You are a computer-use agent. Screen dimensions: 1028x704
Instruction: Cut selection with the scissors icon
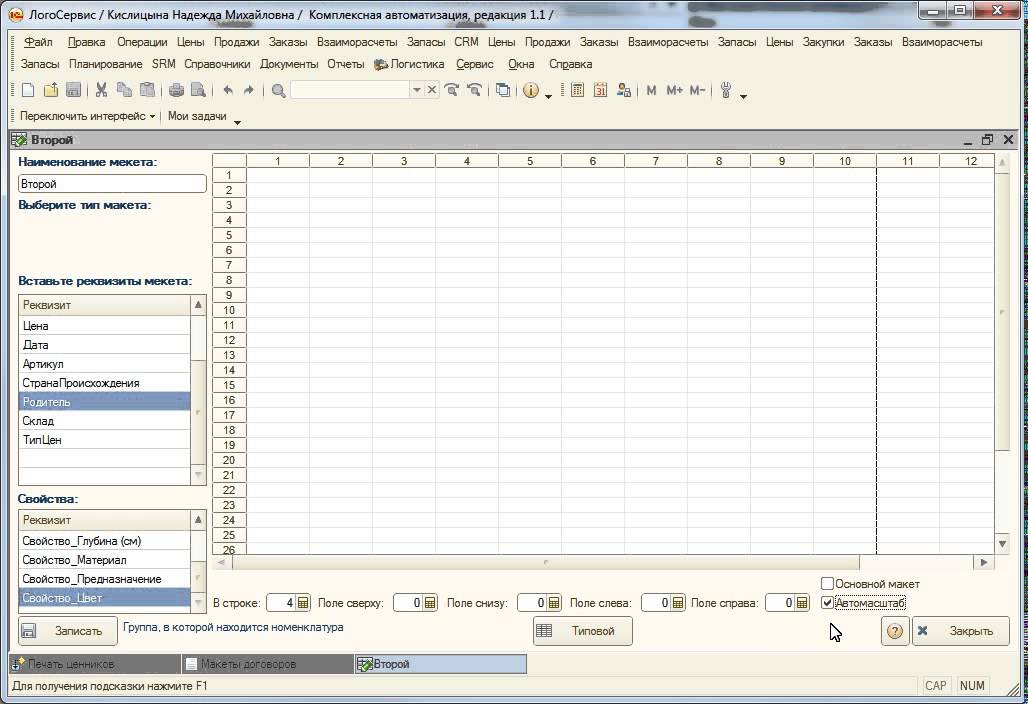(101, 90)
